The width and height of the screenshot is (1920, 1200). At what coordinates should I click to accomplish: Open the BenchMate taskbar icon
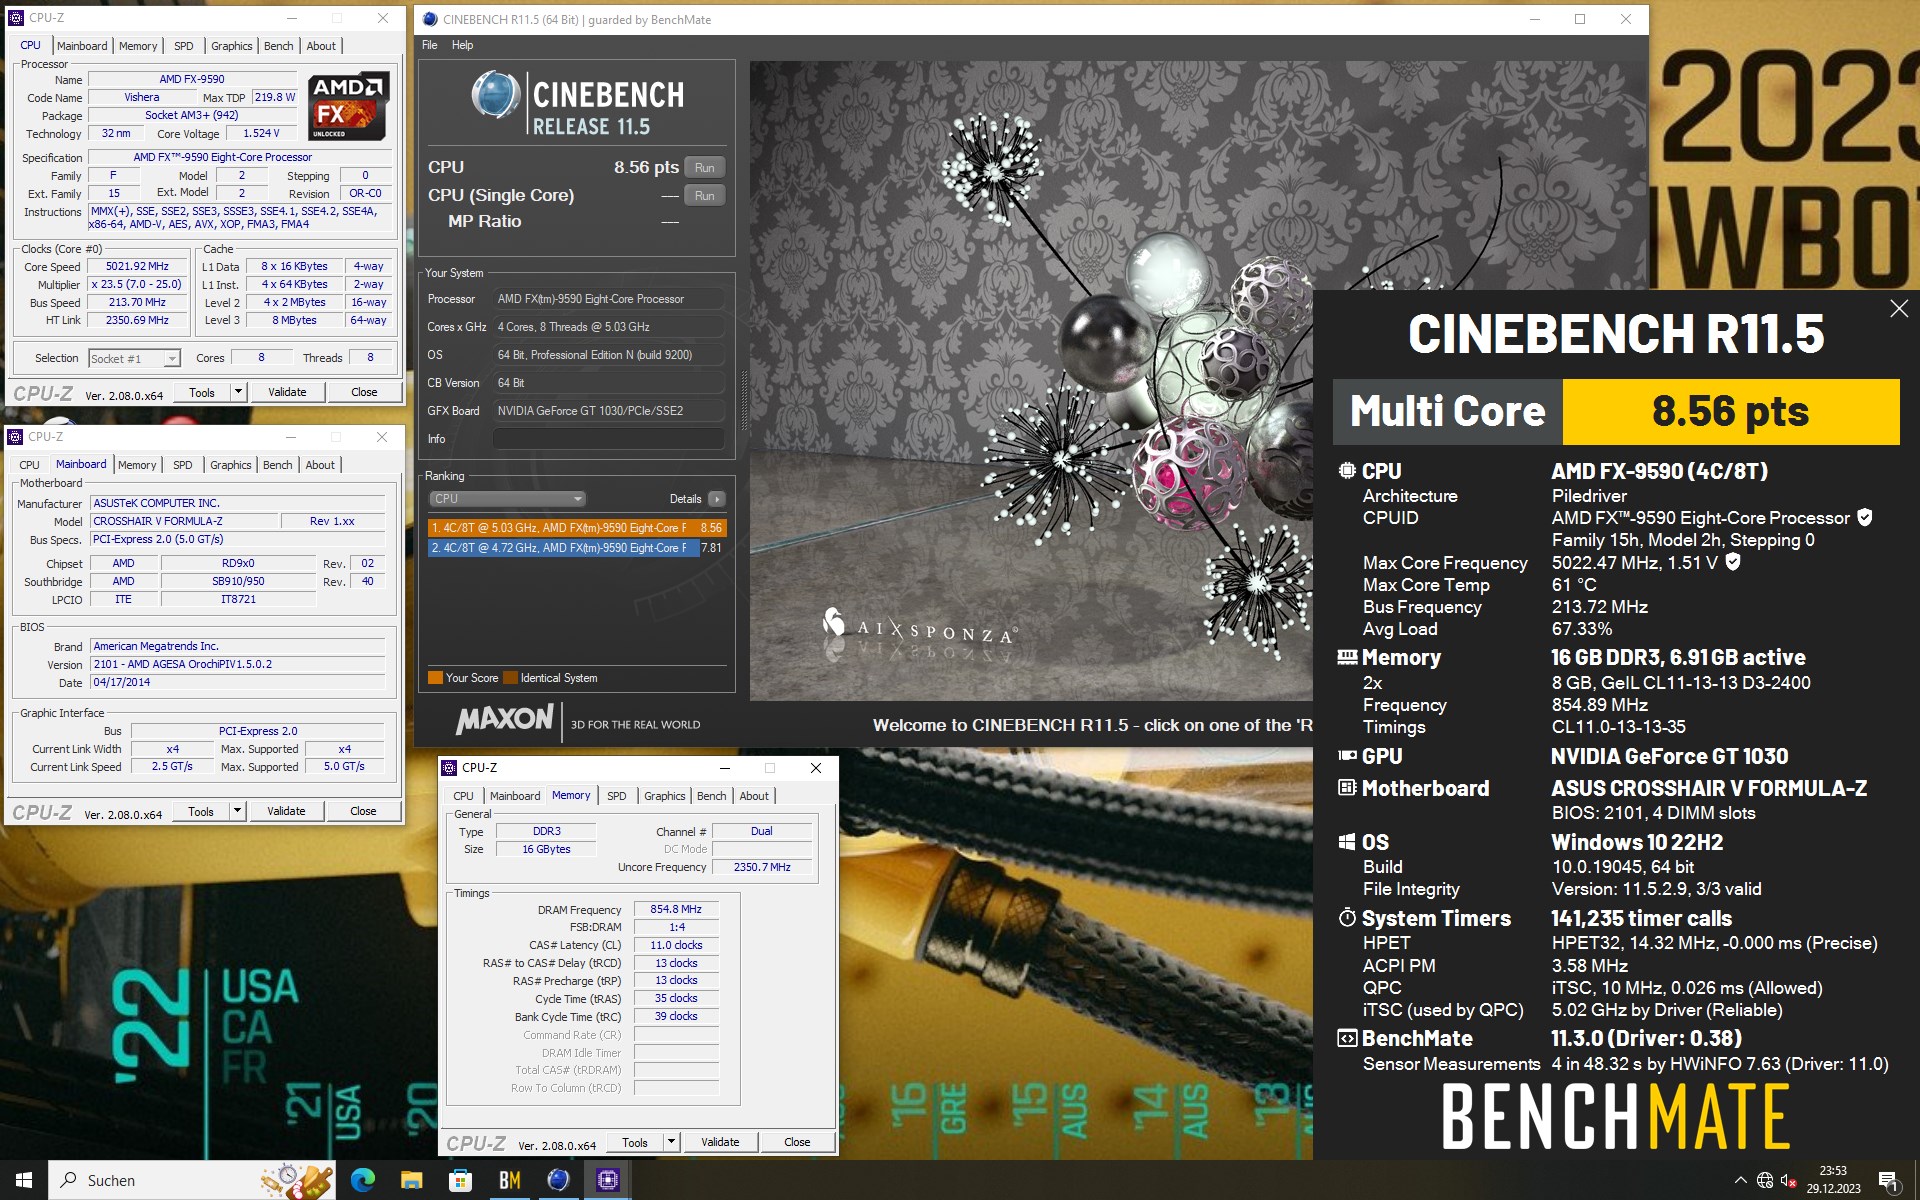click(509, 1180)
